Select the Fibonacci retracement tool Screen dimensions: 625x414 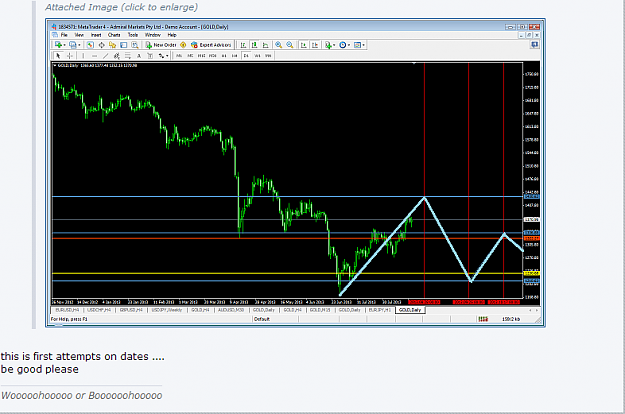pos(128,56)
